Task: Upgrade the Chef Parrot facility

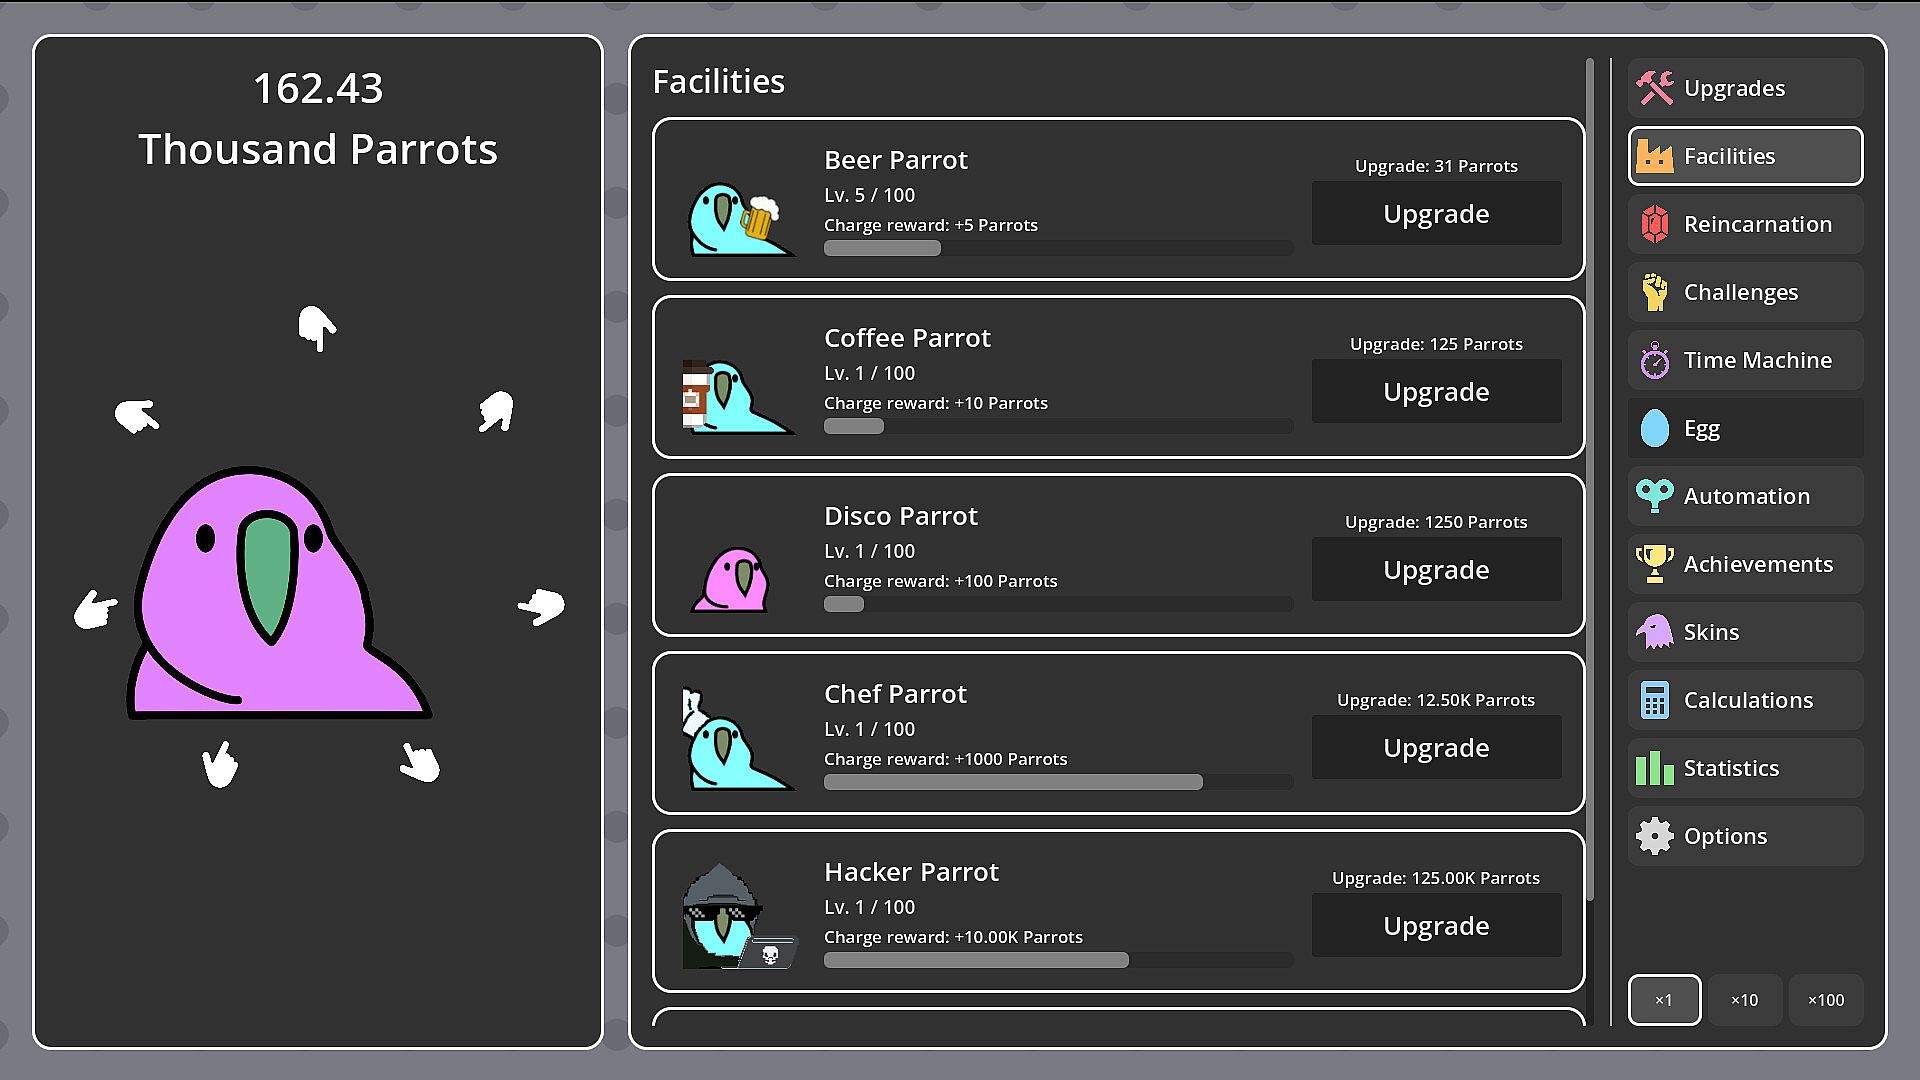Action: [x=1436, y=747]
